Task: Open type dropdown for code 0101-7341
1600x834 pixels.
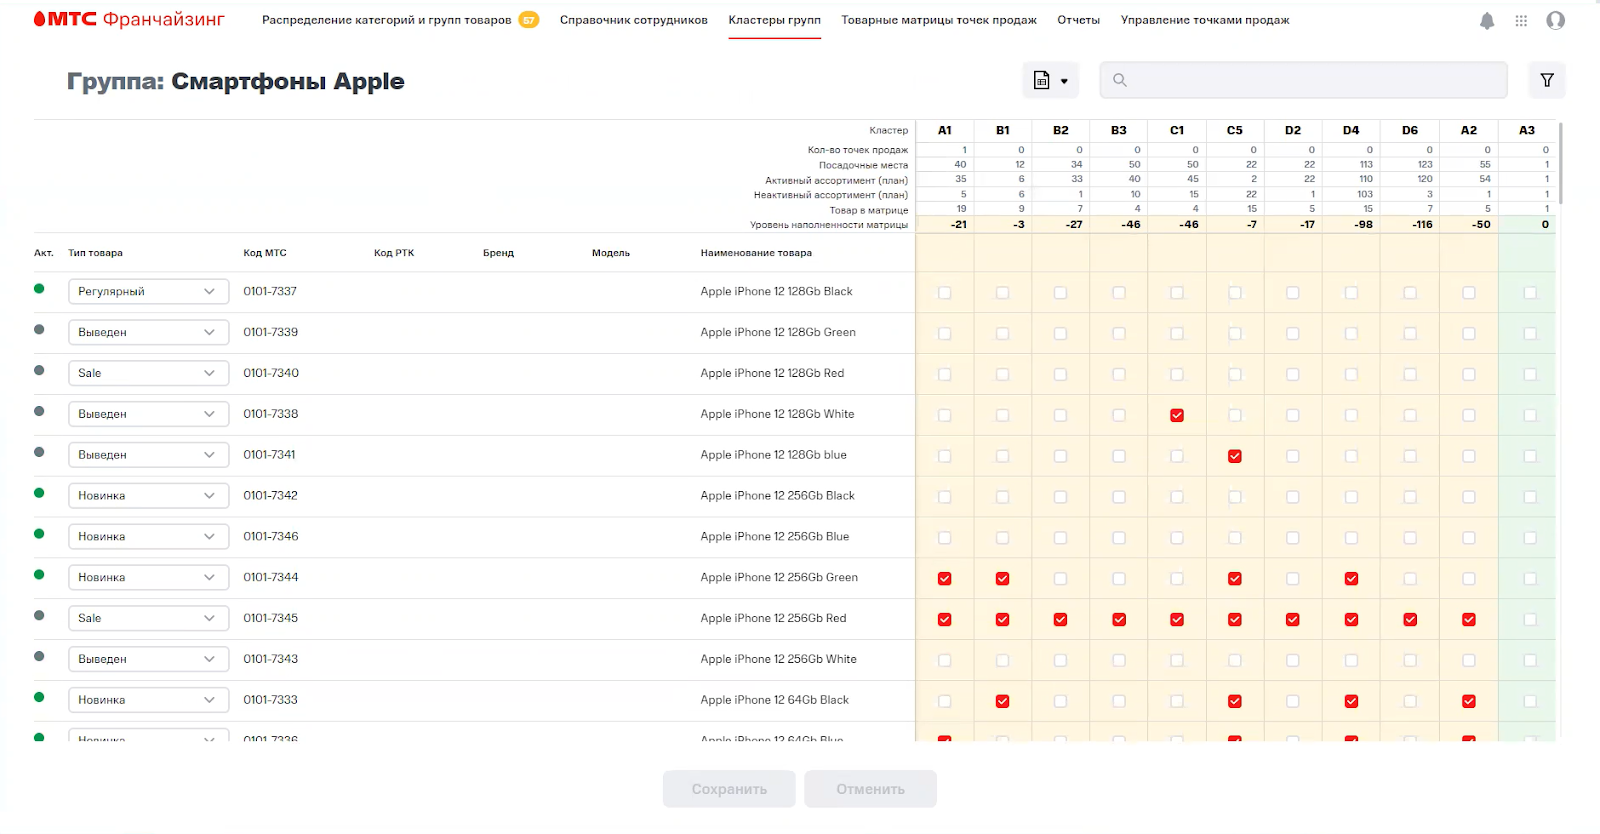Action: click(x=148, y=455)
